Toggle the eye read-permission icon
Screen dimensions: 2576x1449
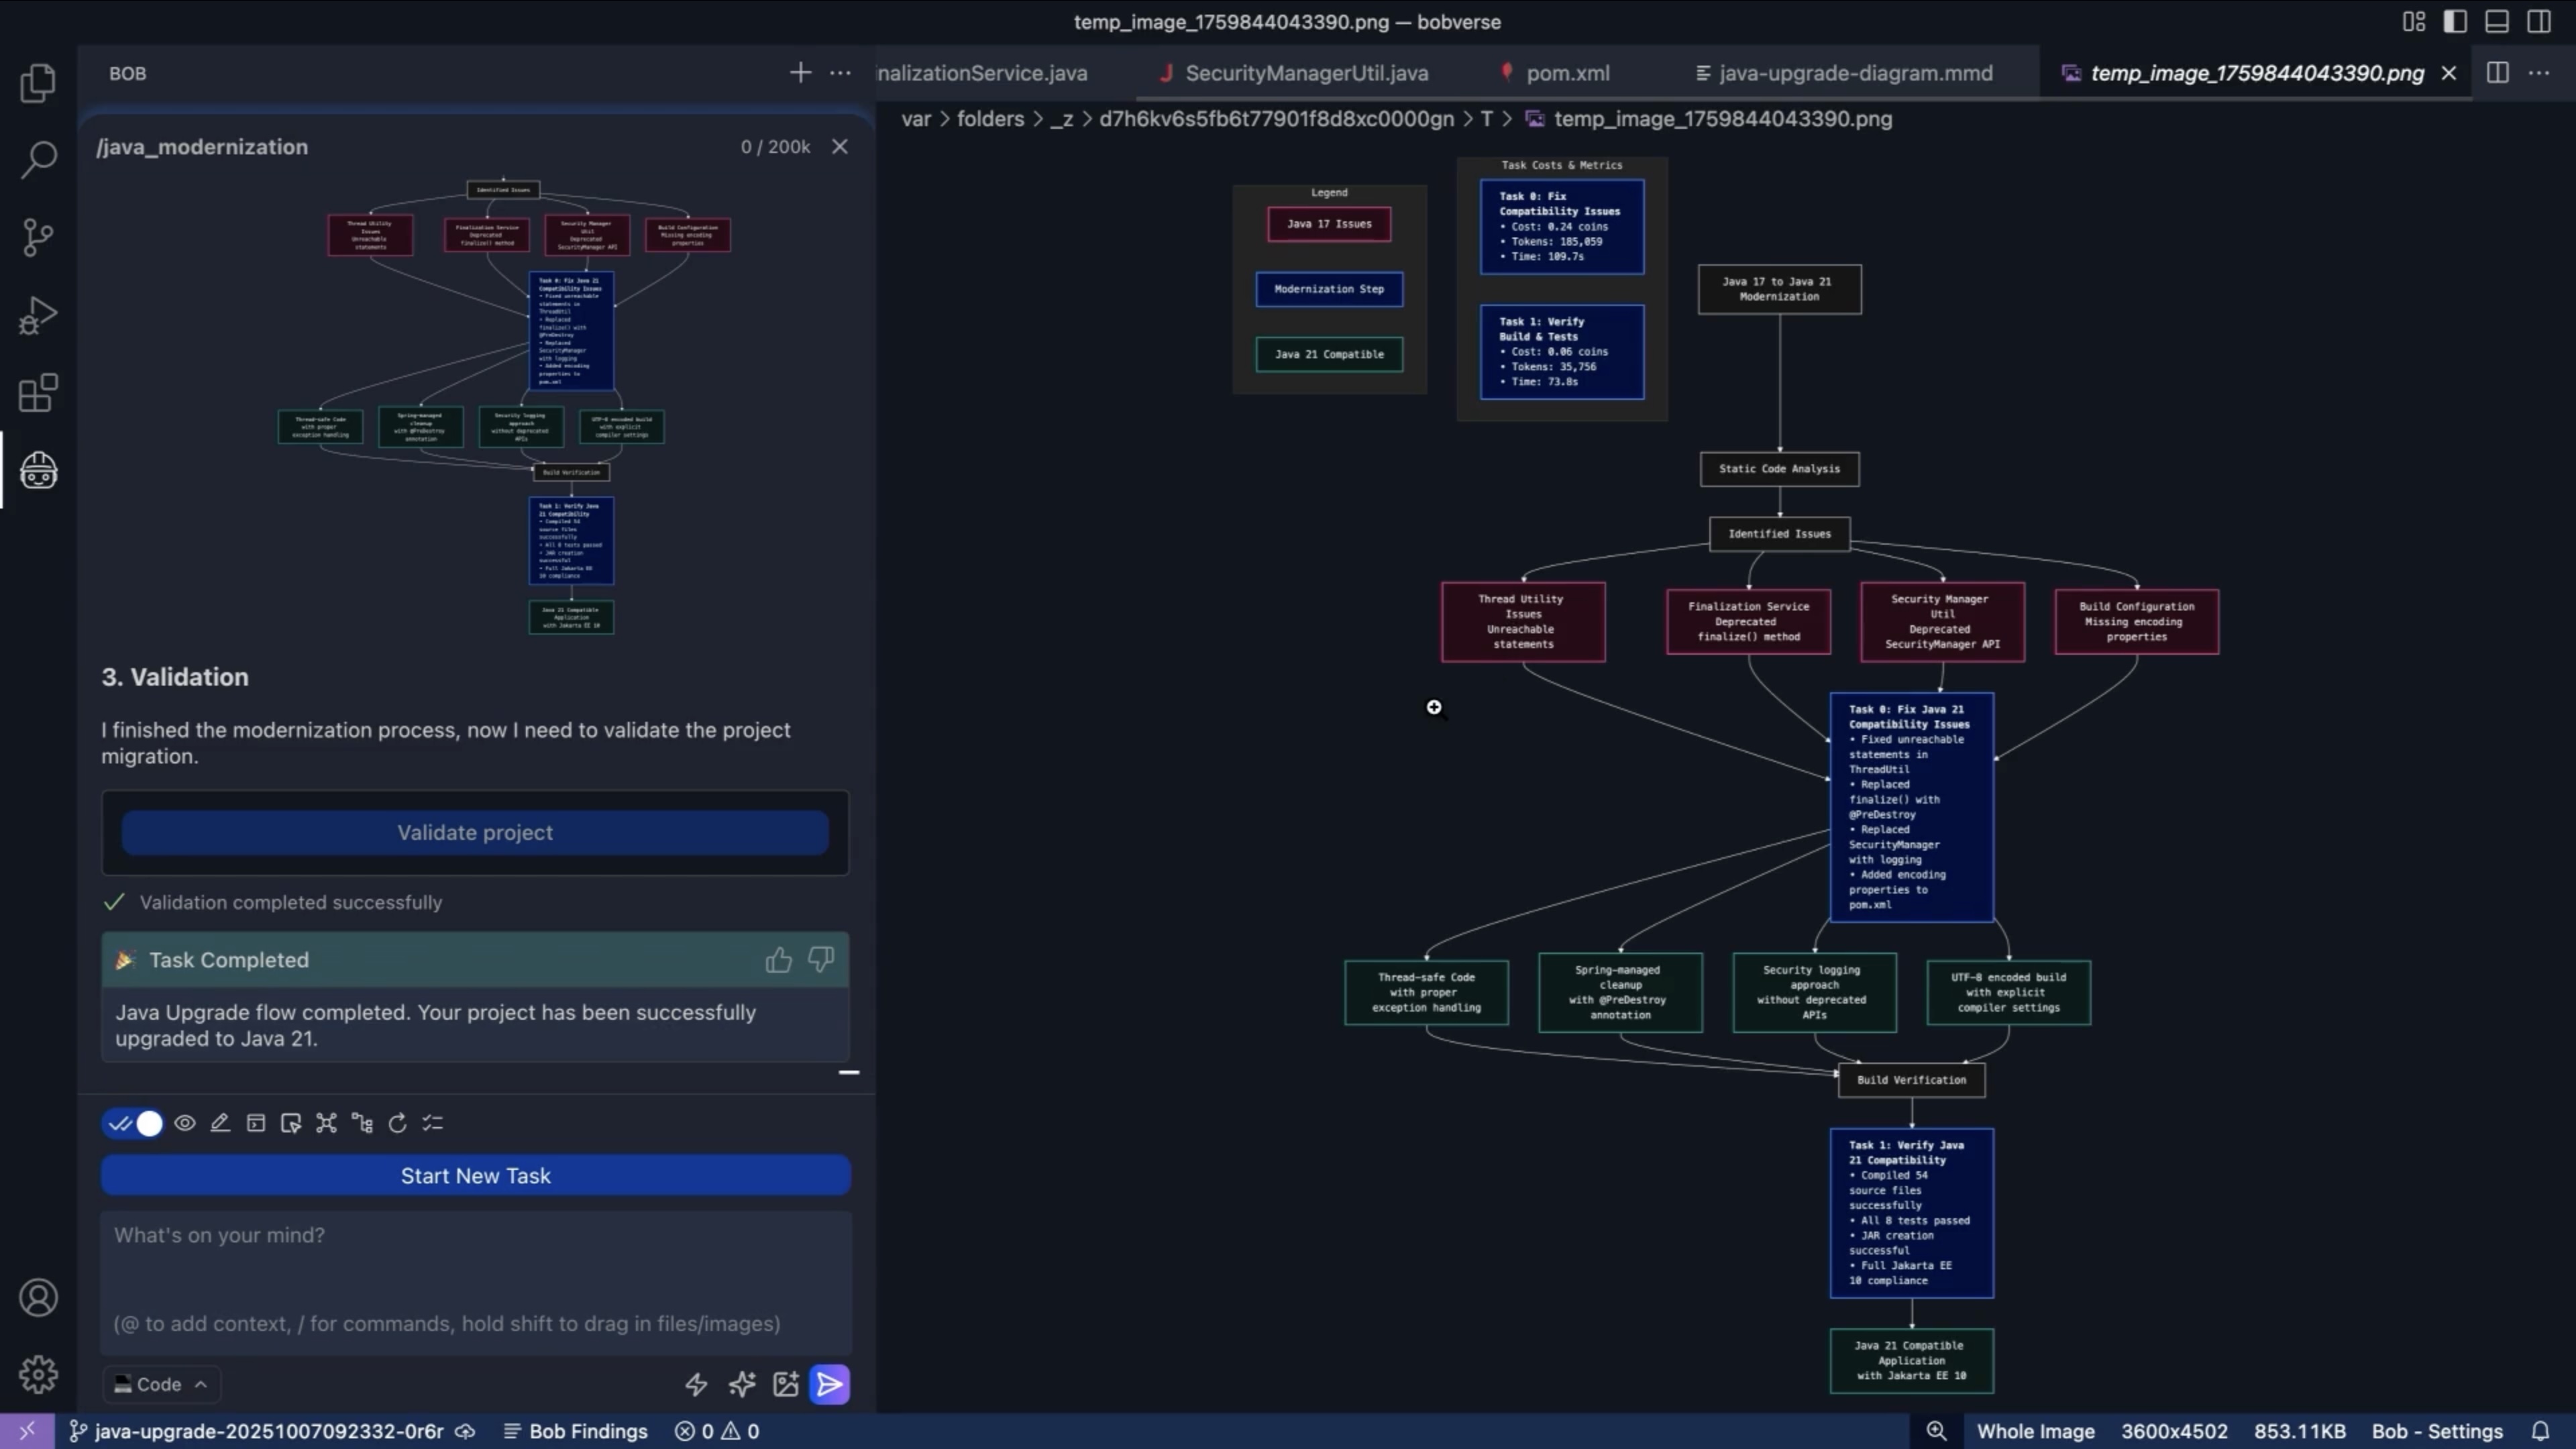click(185, 1123)
